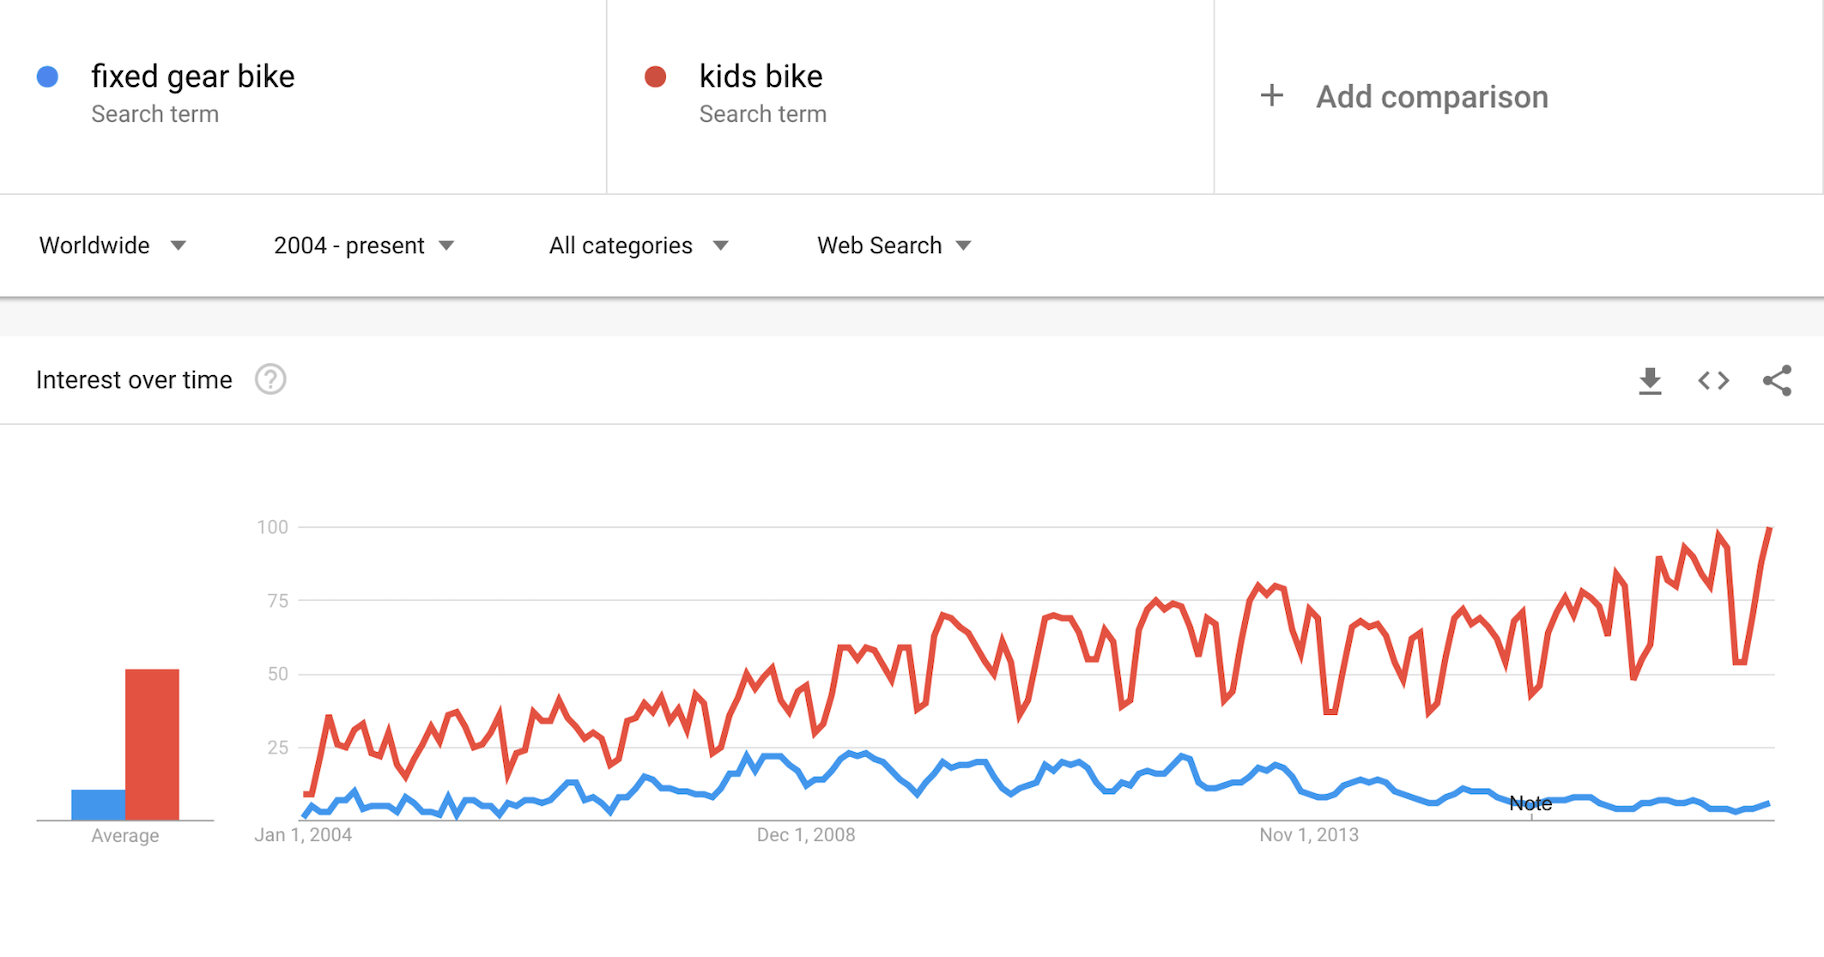Click the Dec 1, 2008 axis label
The width and height of the screenshot is (1824, 957).
[x=806, y=835]
